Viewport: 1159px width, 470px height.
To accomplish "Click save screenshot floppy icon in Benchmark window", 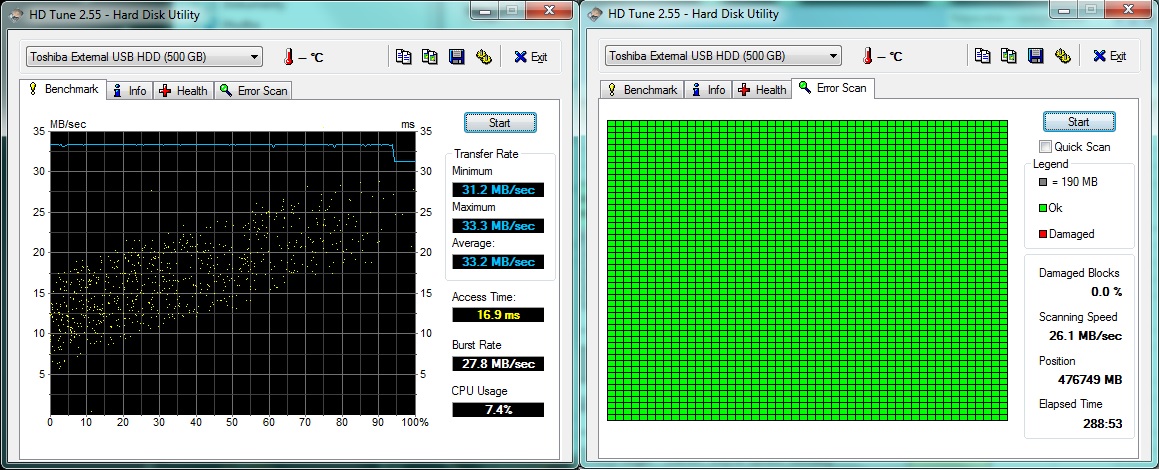I will coord(456,57).
